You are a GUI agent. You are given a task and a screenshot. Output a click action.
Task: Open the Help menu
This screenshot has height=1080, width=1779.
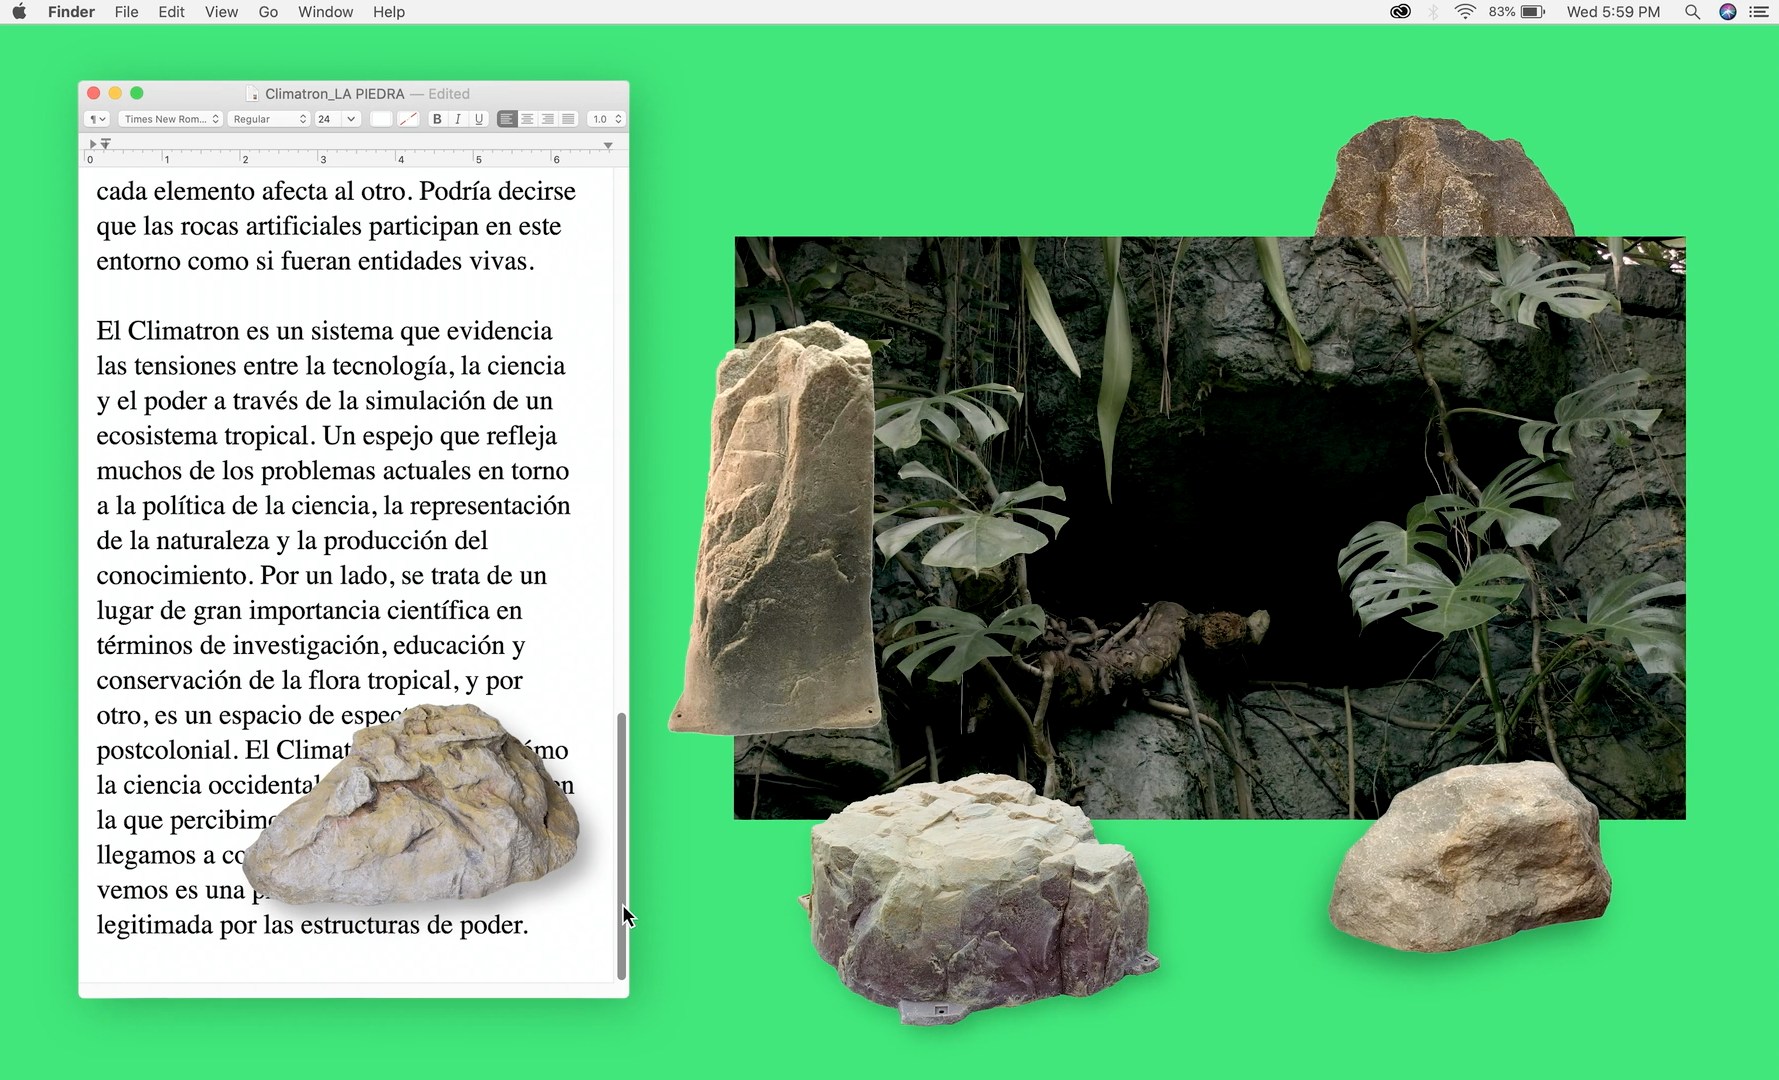[389, 12]
